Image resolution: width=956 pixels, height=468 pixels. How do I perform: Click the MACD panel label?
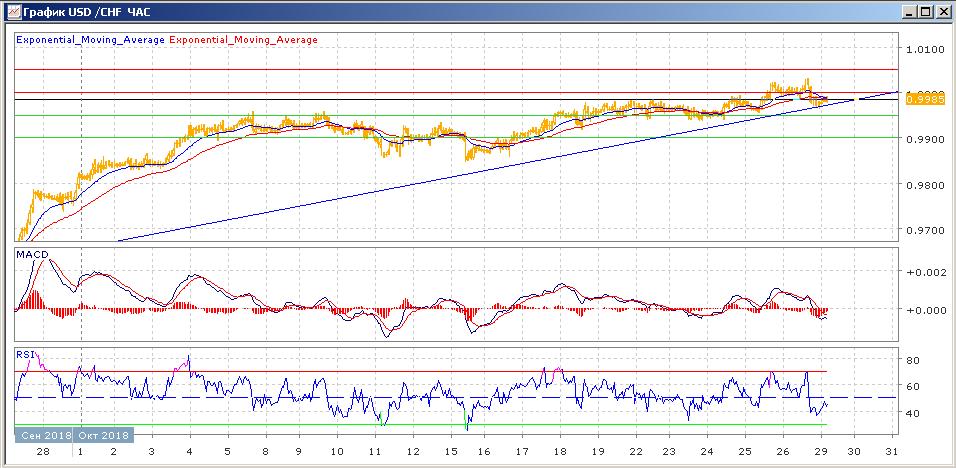[32, 254]
